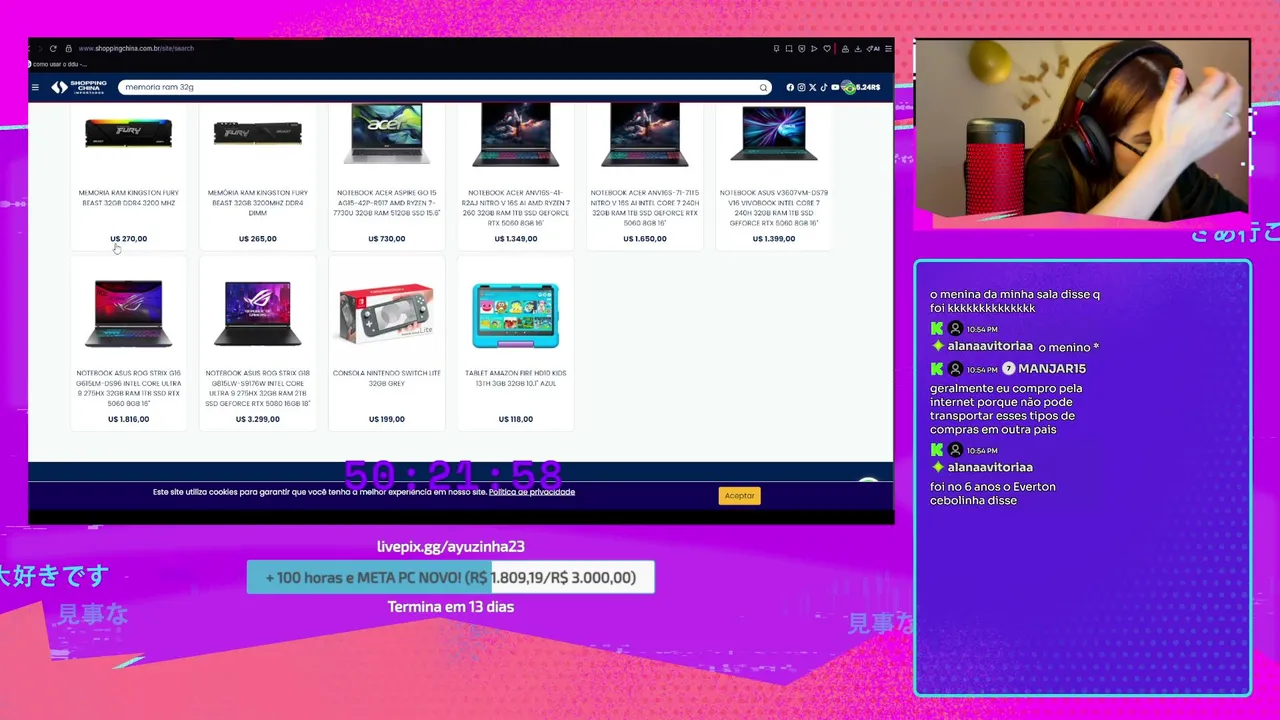Open the browser ad blocker shield
The image size is (1280, 720).
tap(801, 48)
